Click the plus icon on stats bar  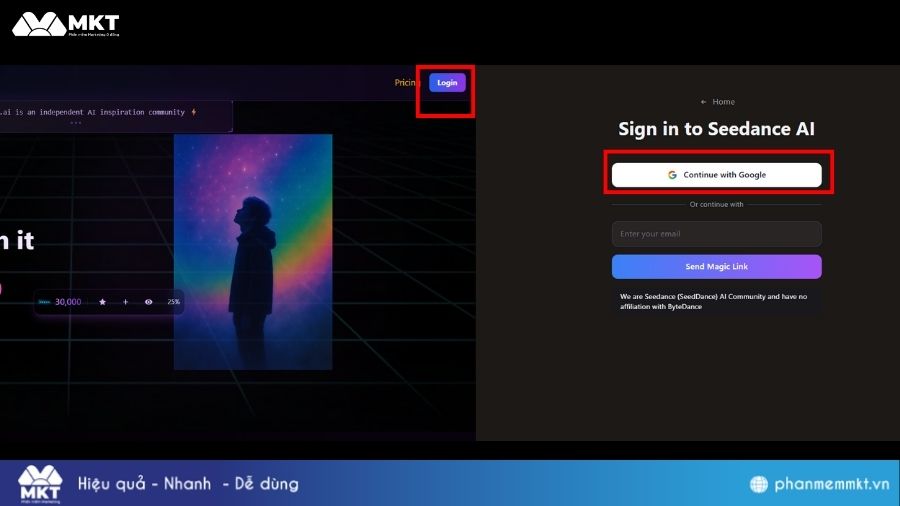125,302
